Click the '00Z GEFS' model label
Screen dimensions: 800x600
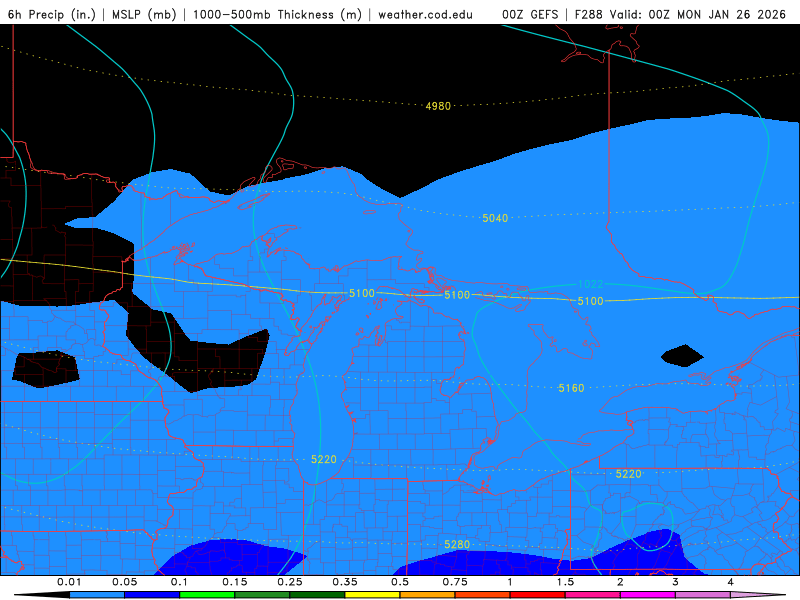[530, 14]
